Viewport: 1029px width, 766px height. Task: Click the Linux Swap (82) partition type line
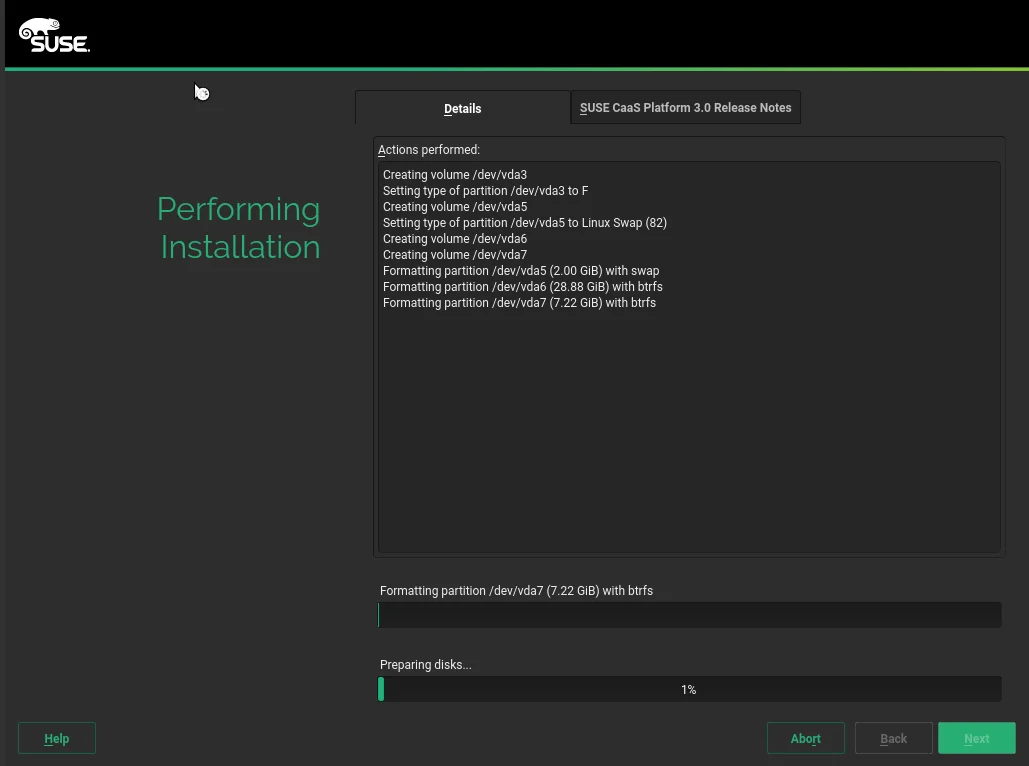[x=524, y=223]
